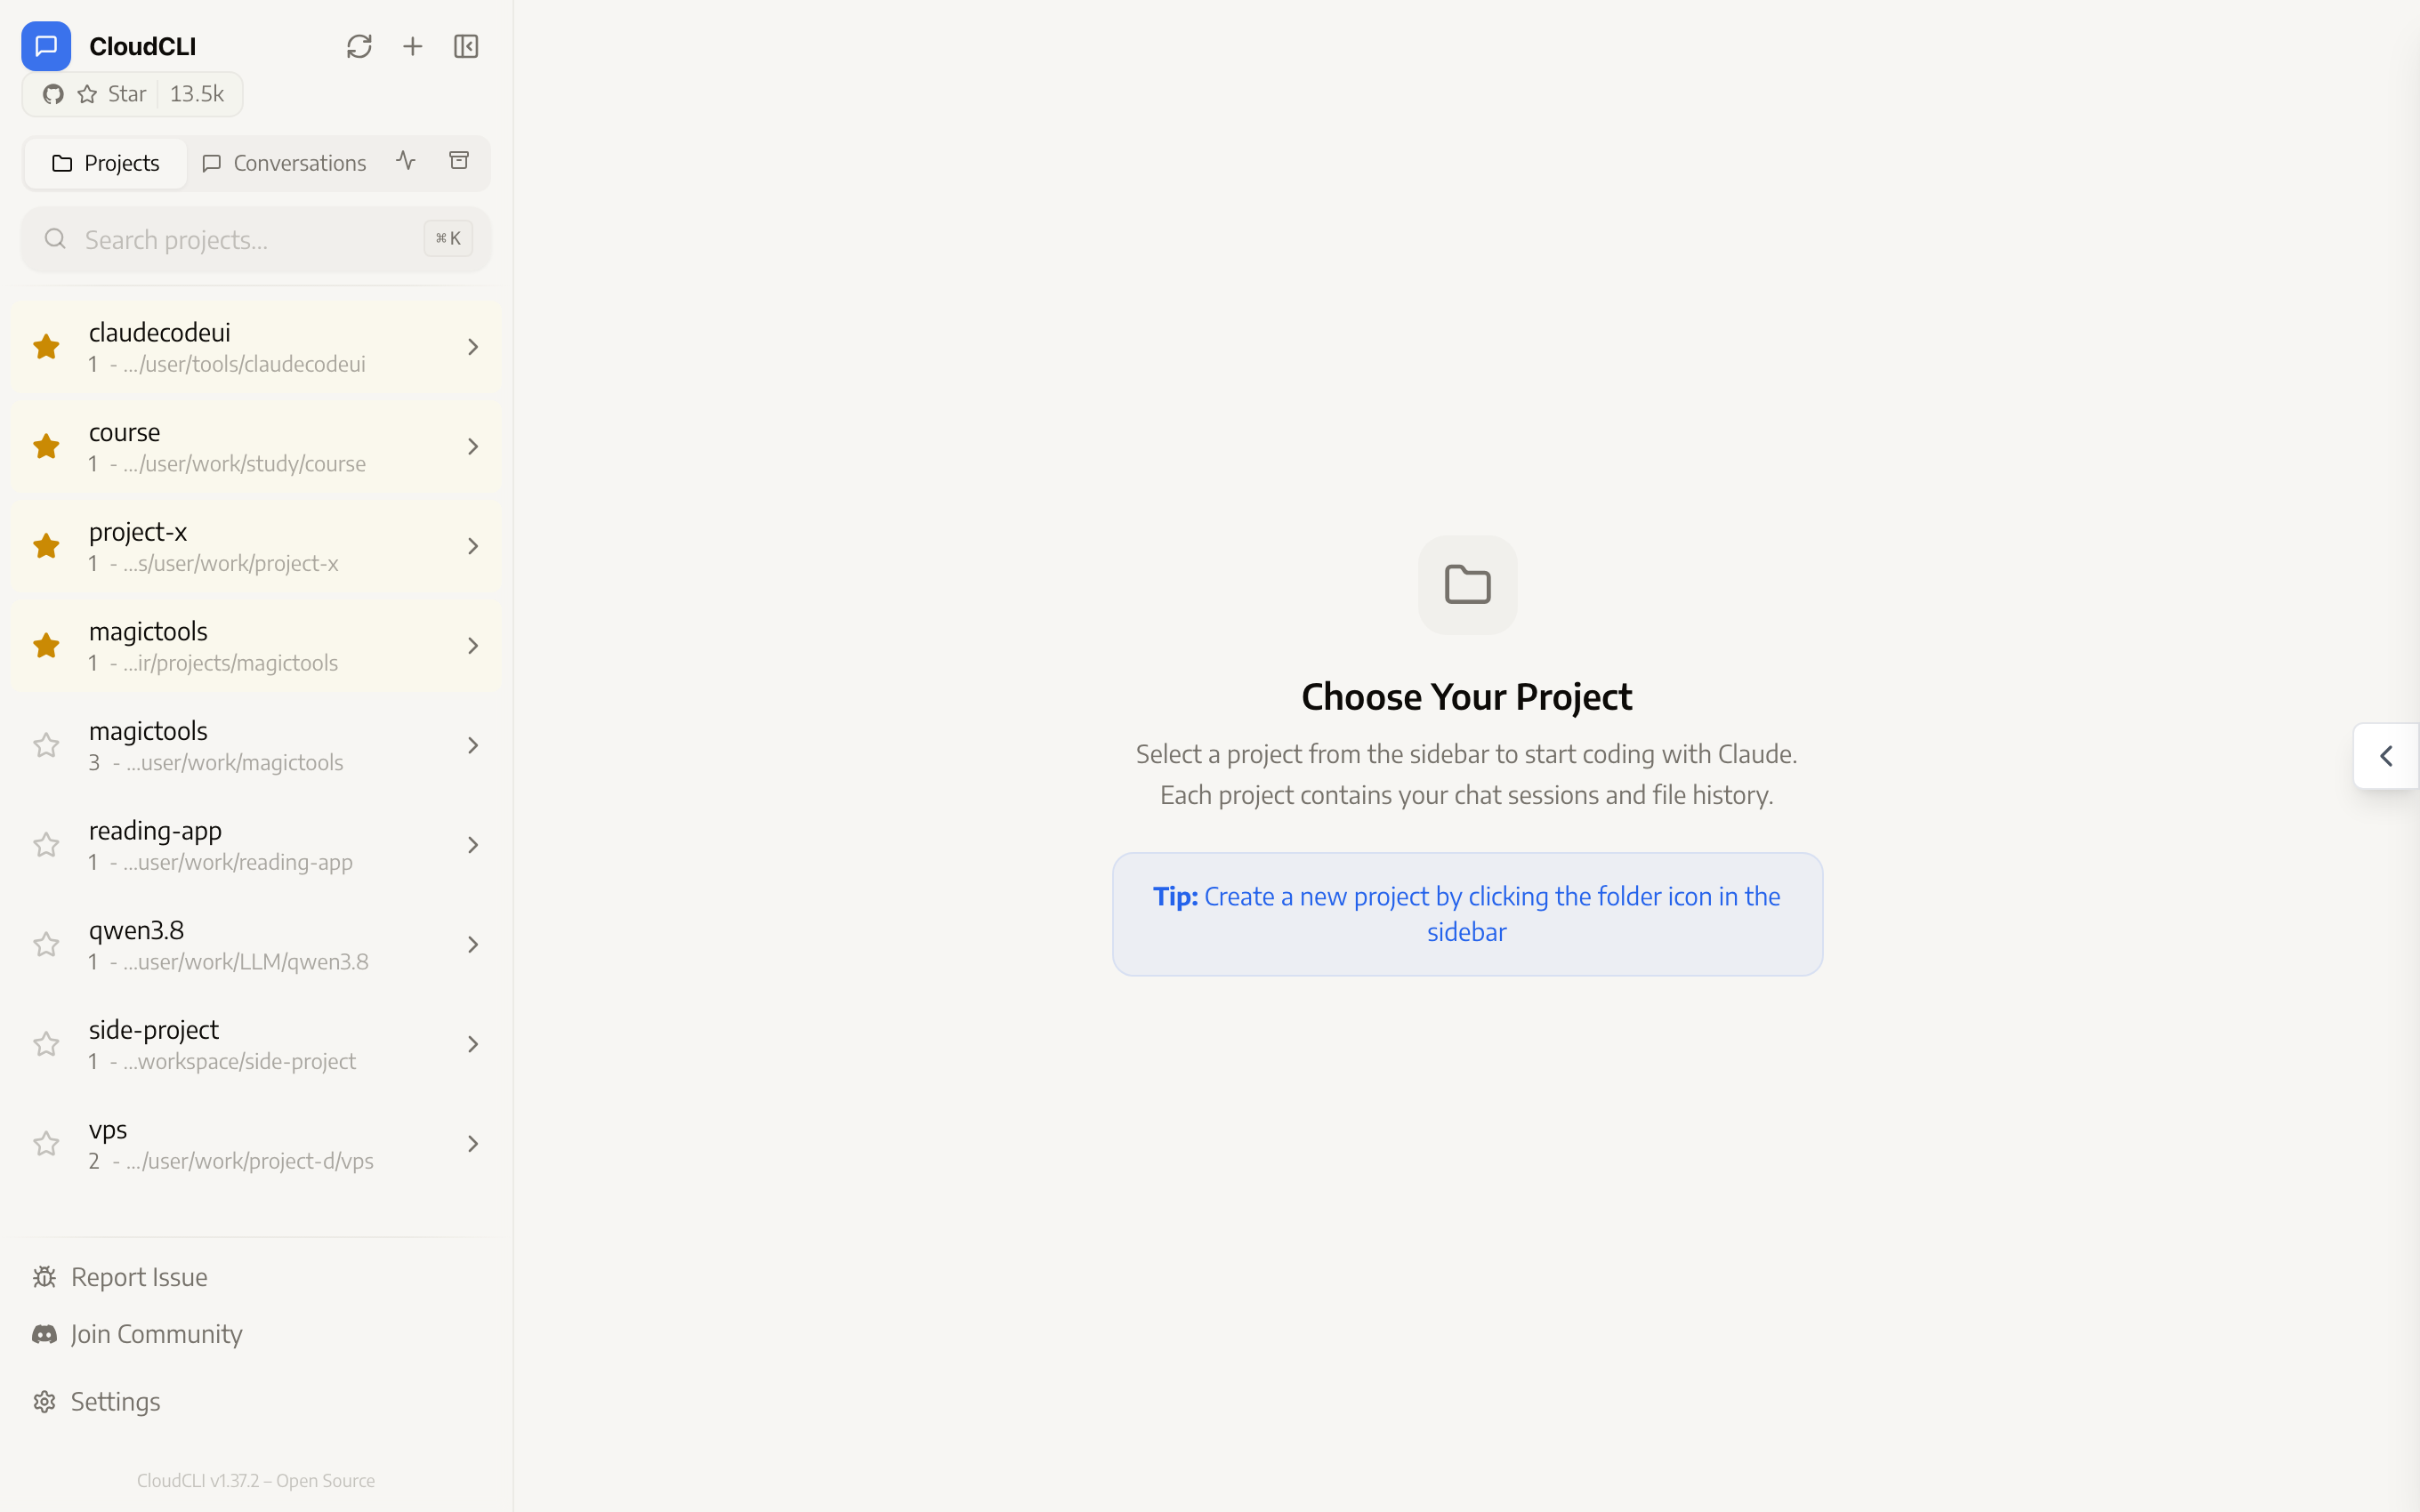Expand vps project chevron
2420x1512 pixels.
tap(473, 1144)
